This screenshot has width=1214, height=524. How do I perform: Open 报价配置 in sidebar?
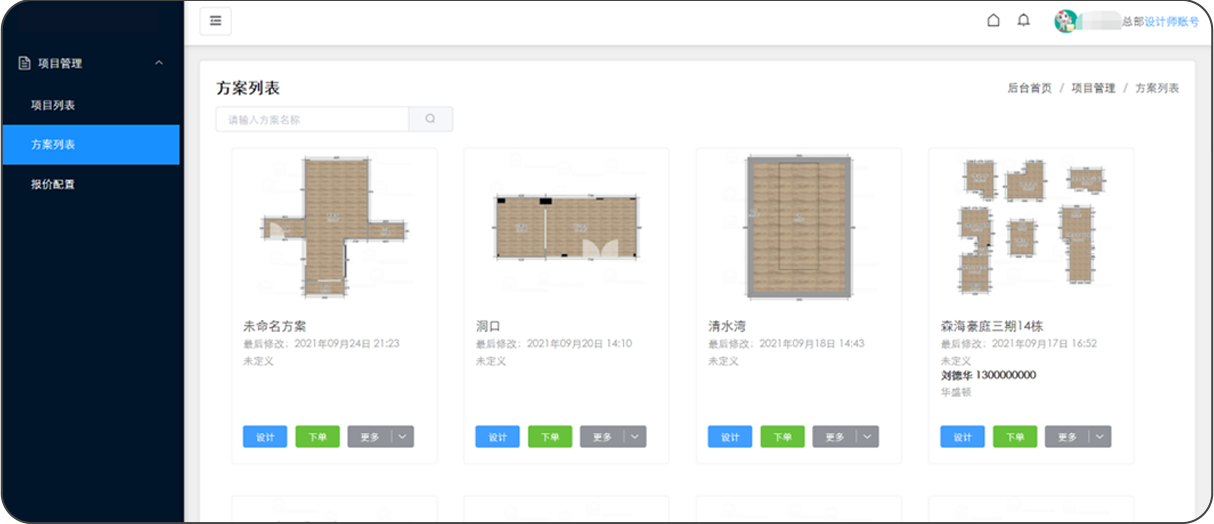click(x=53, y=184)
